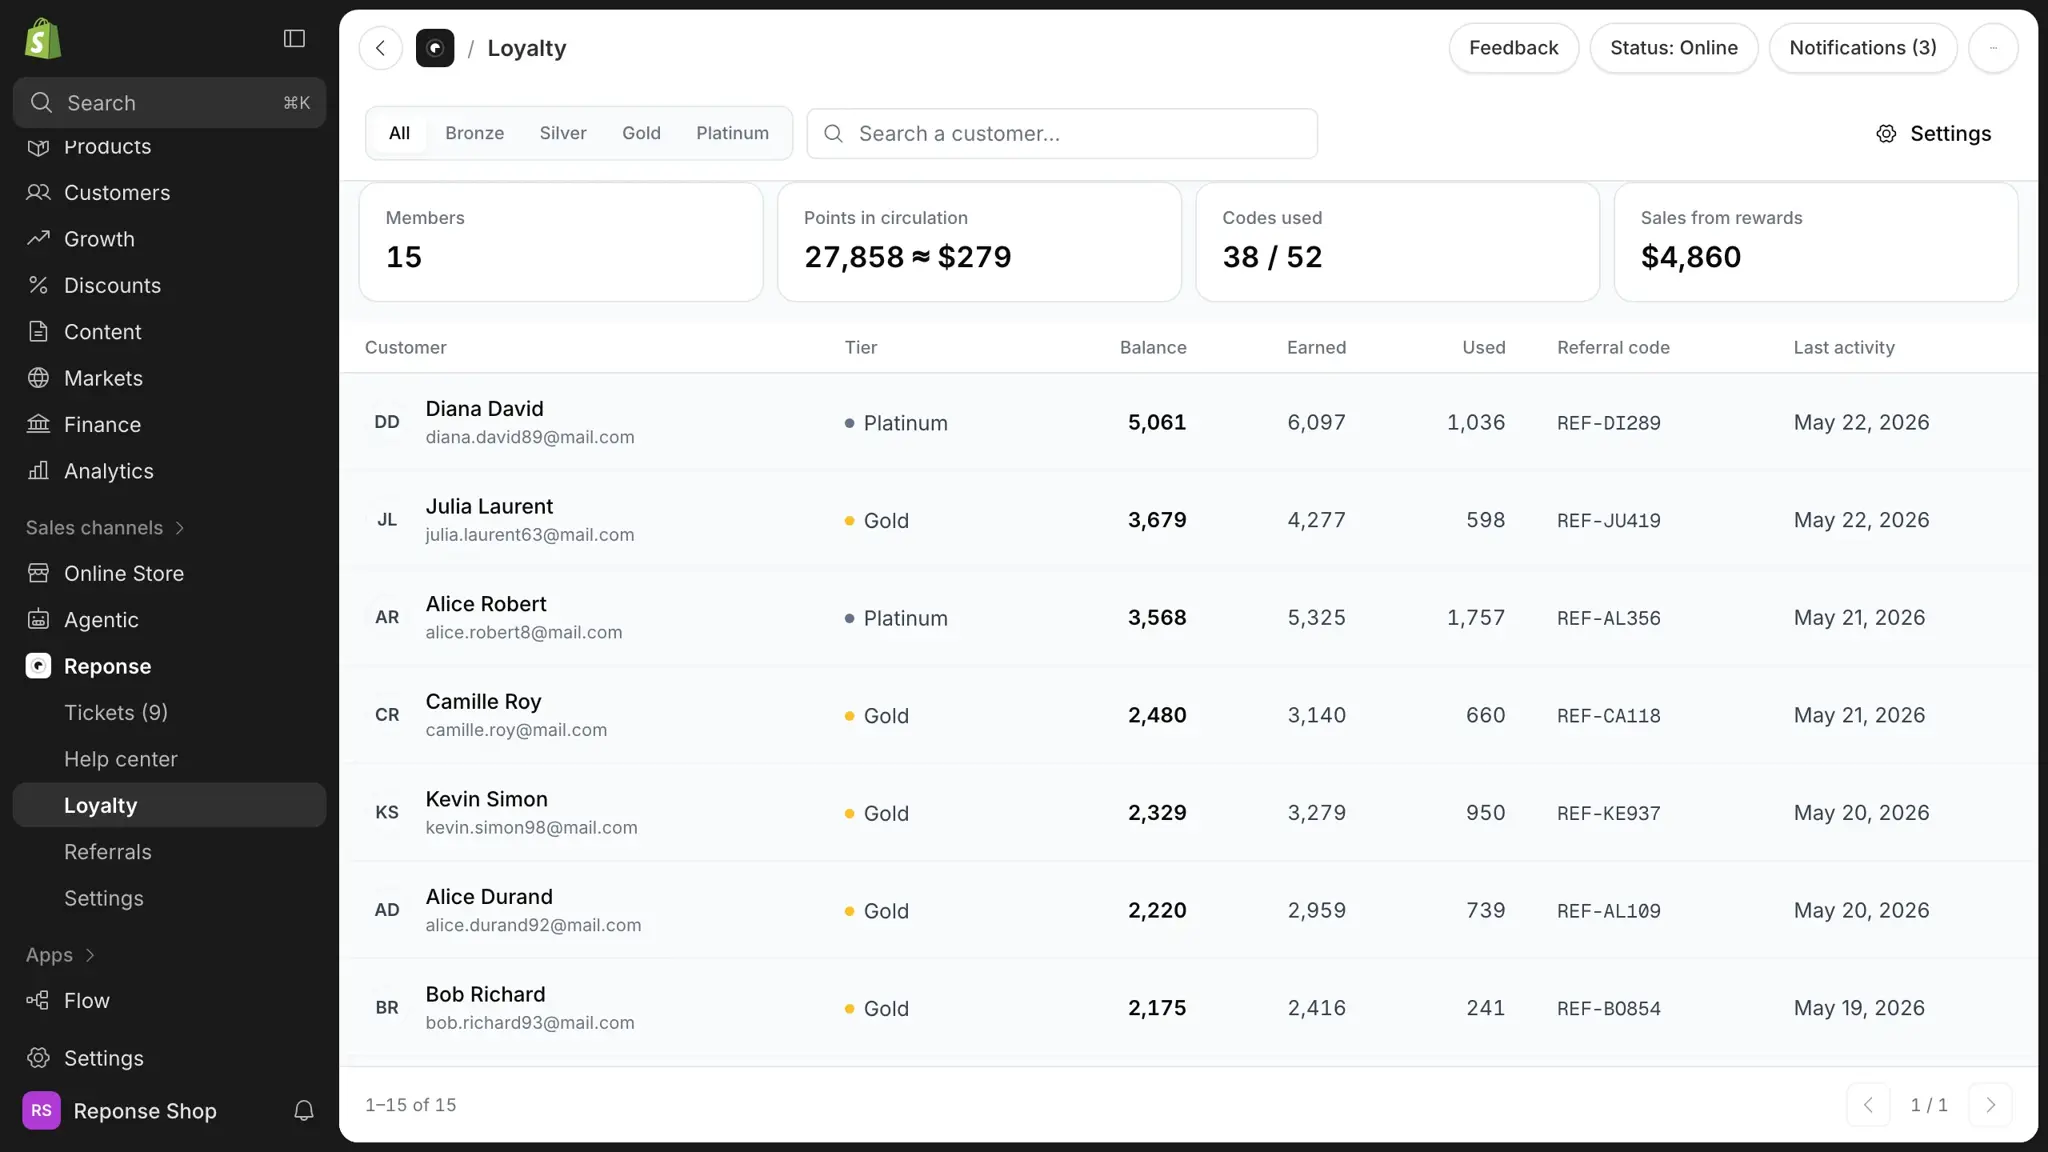The height and width of the screenshot is (1152, 2048).
Task: Open the more options ellipsis button
Action: (1993, 48)
